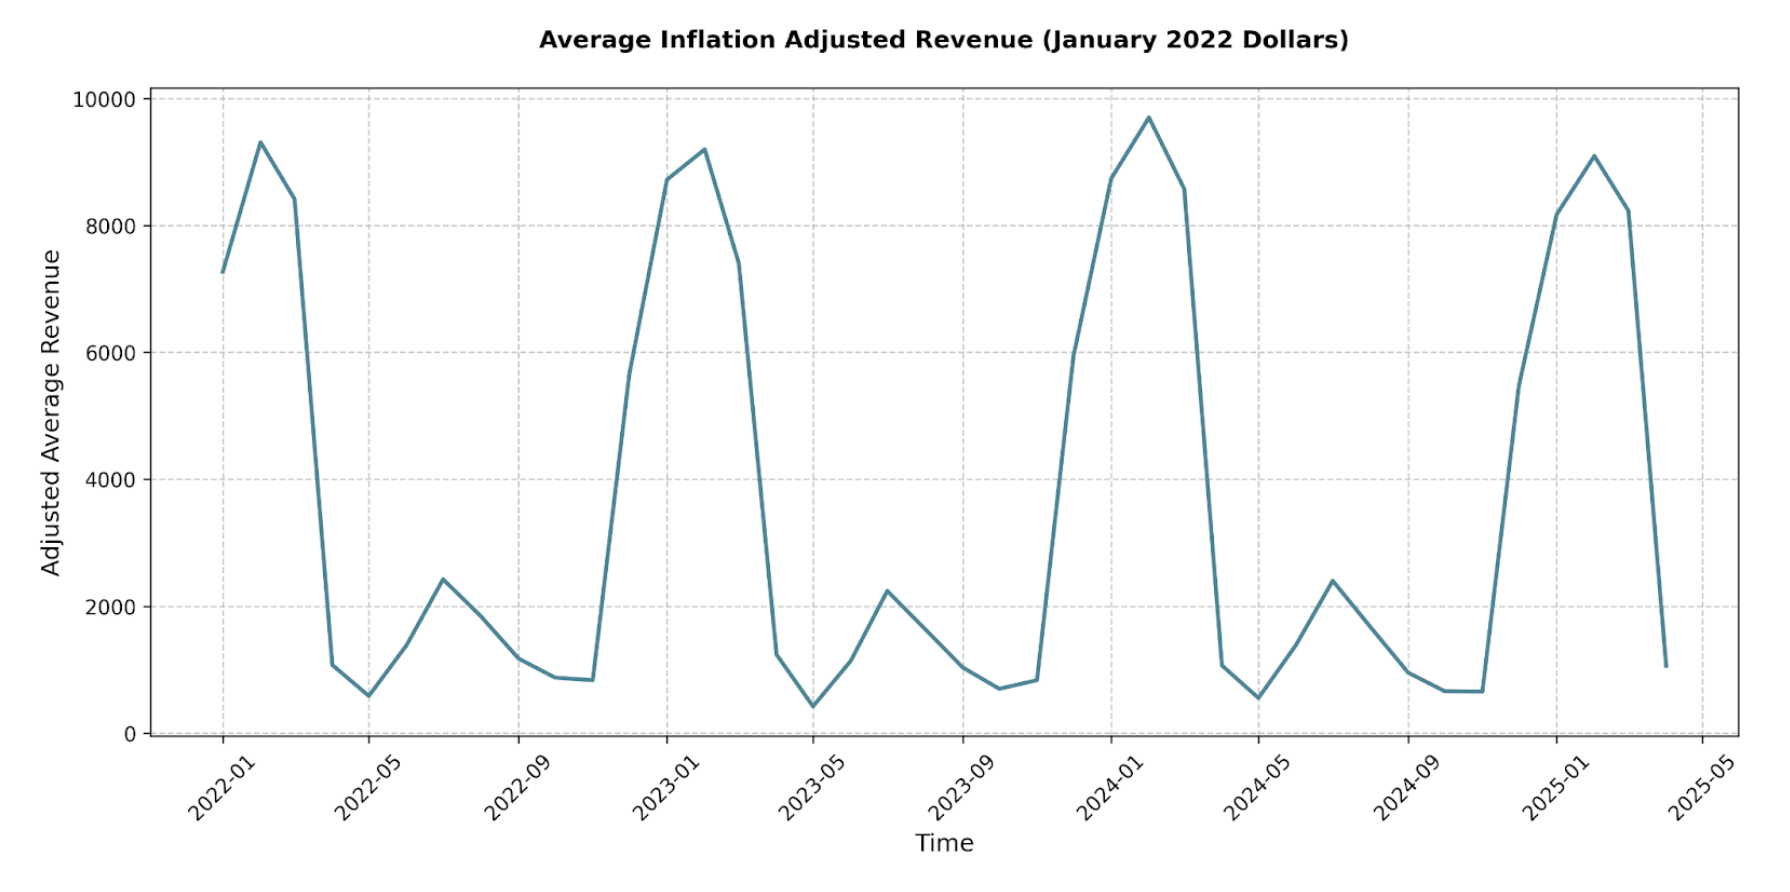Click the 2024-05 x-axis date label
Screen dimensions: 1790x892
(x=1257, y=788)
